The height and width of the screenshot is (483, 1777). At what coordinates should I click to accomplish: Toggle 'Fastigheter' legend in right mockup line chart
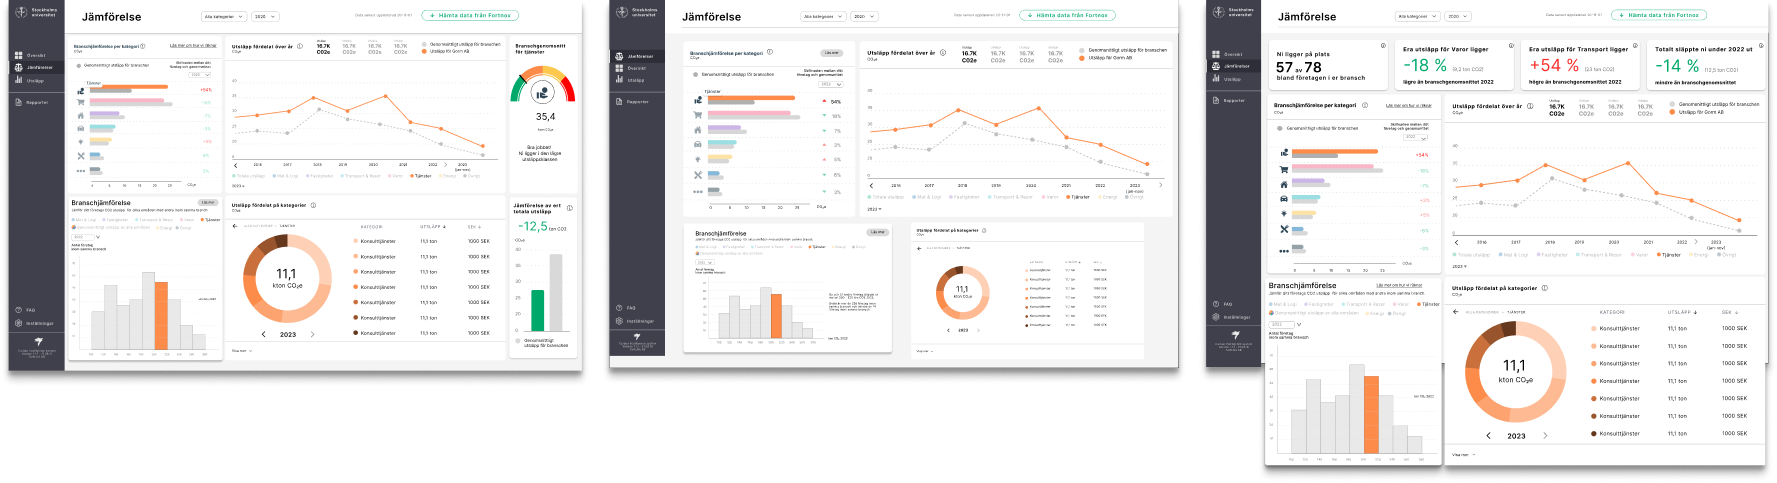point(1552,255)
